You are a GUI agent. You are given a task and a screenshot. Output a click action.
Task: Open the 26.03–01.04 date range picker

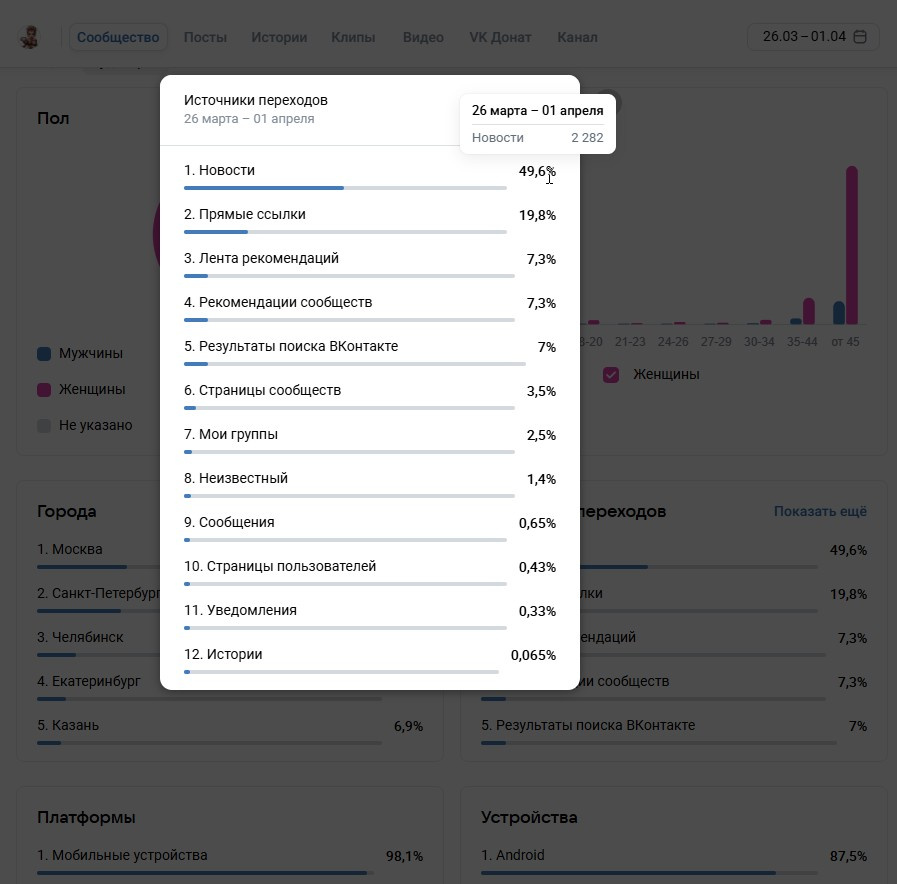813,37
